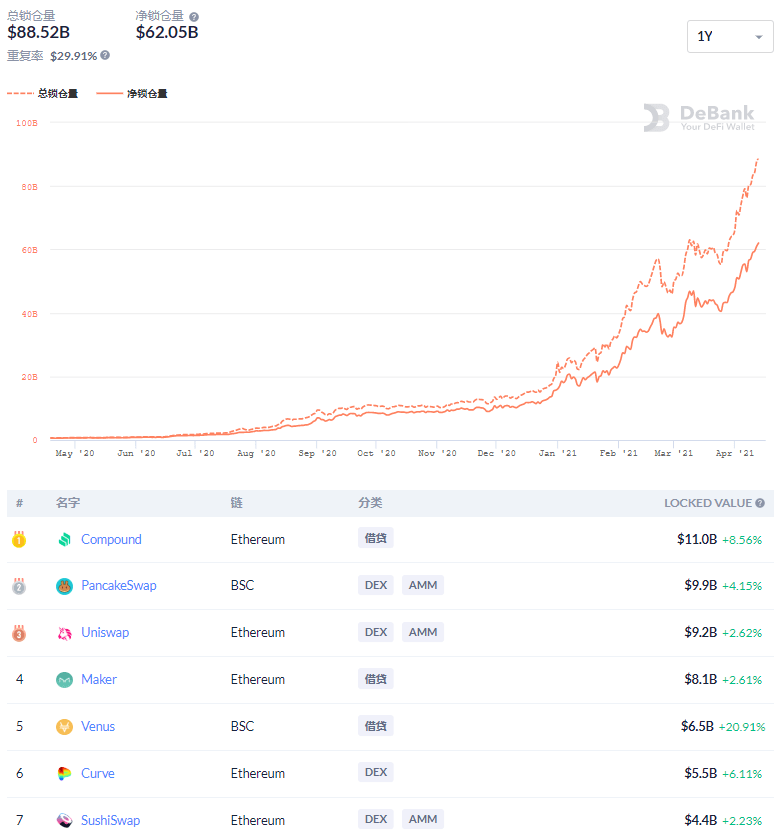780x836 pixels.
Task: Click help icon next to 净锁仓量
Action: coord(194,17)
